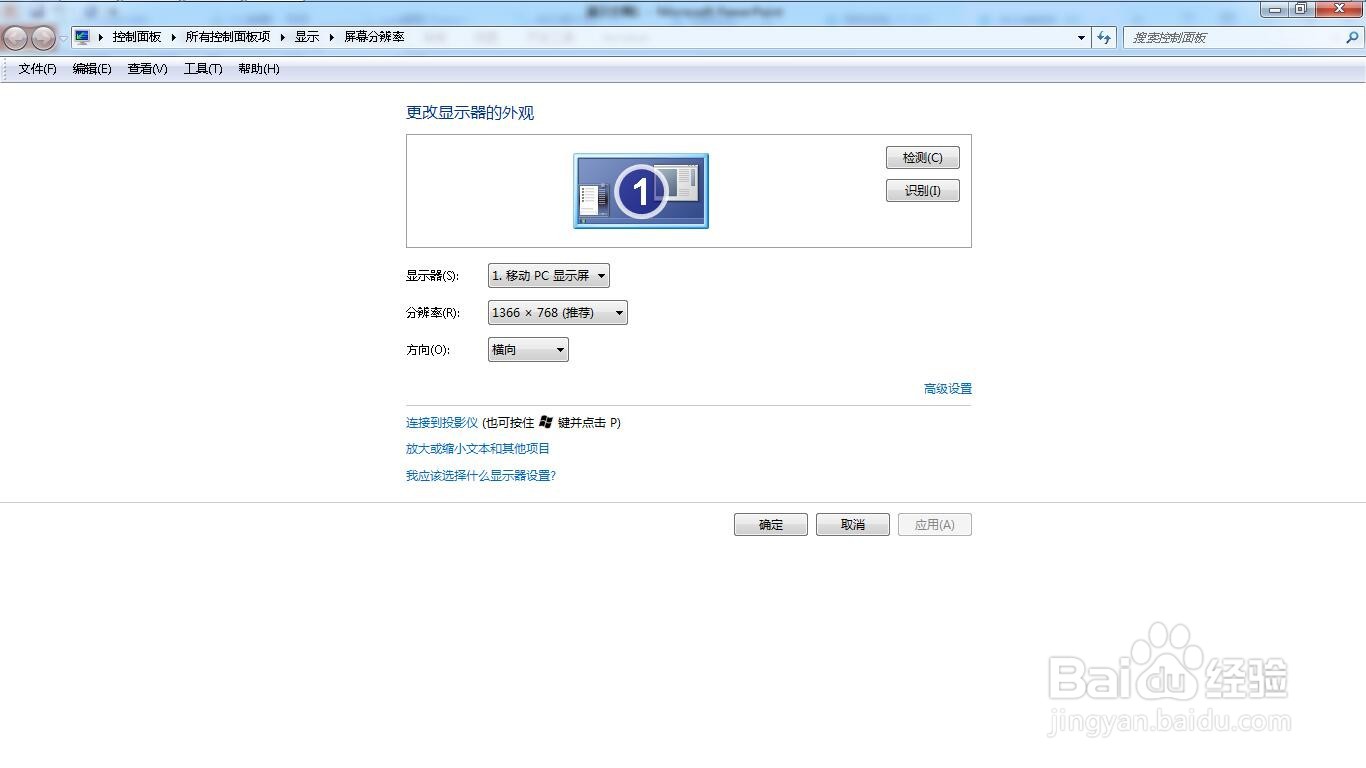Click the 识别(I) identify button
This screenshot has height=768, width=1366.
(923, 191)
